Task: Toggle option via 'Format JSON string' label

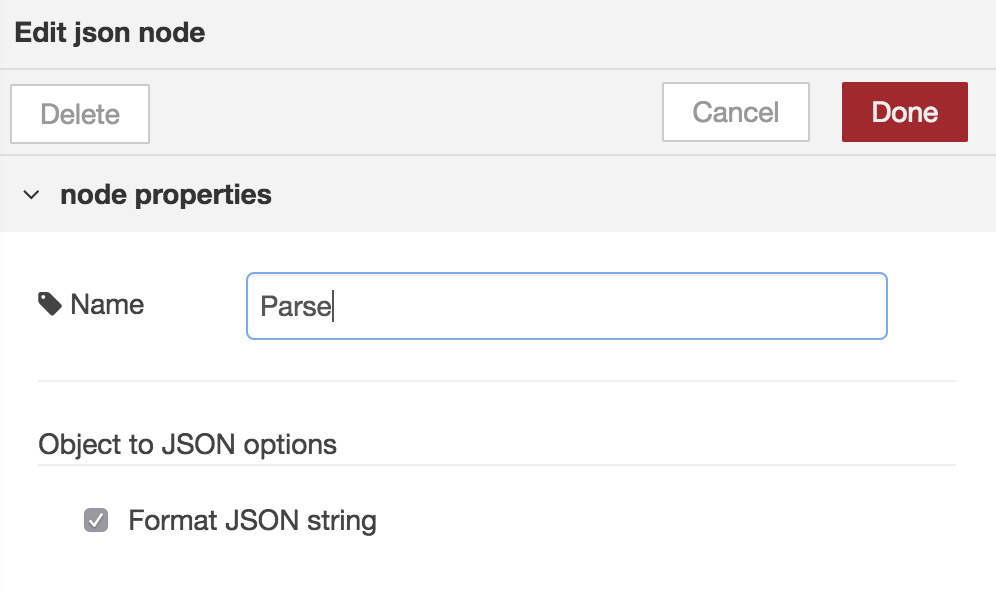Action: 252,520
